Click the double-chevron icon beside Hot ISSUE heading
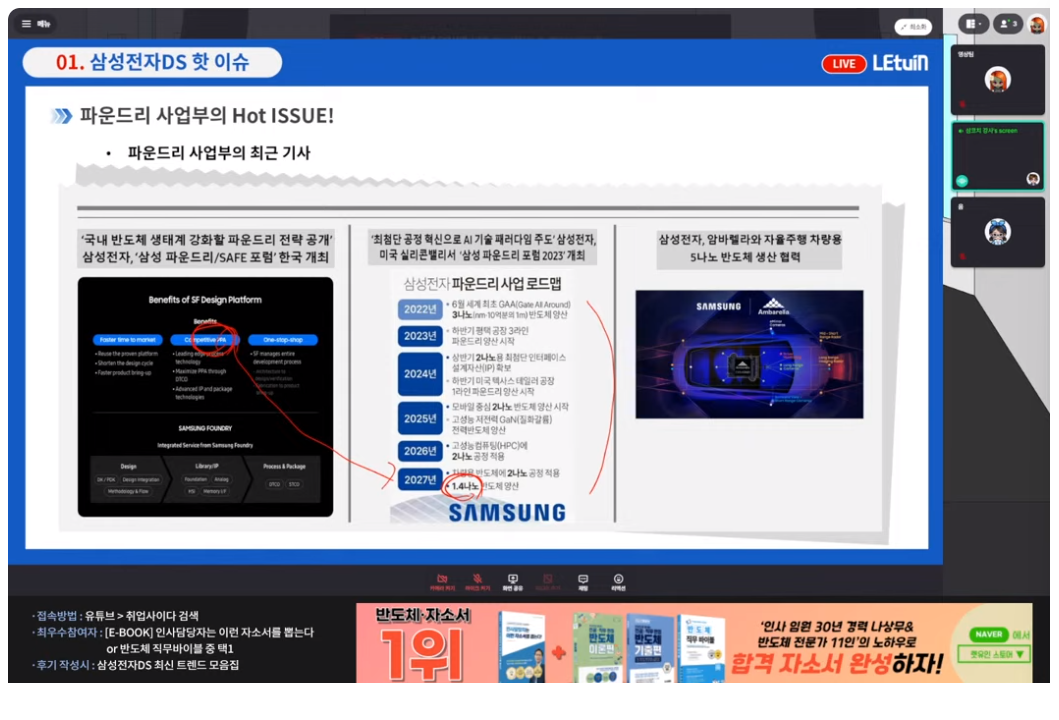 point(61,116)
